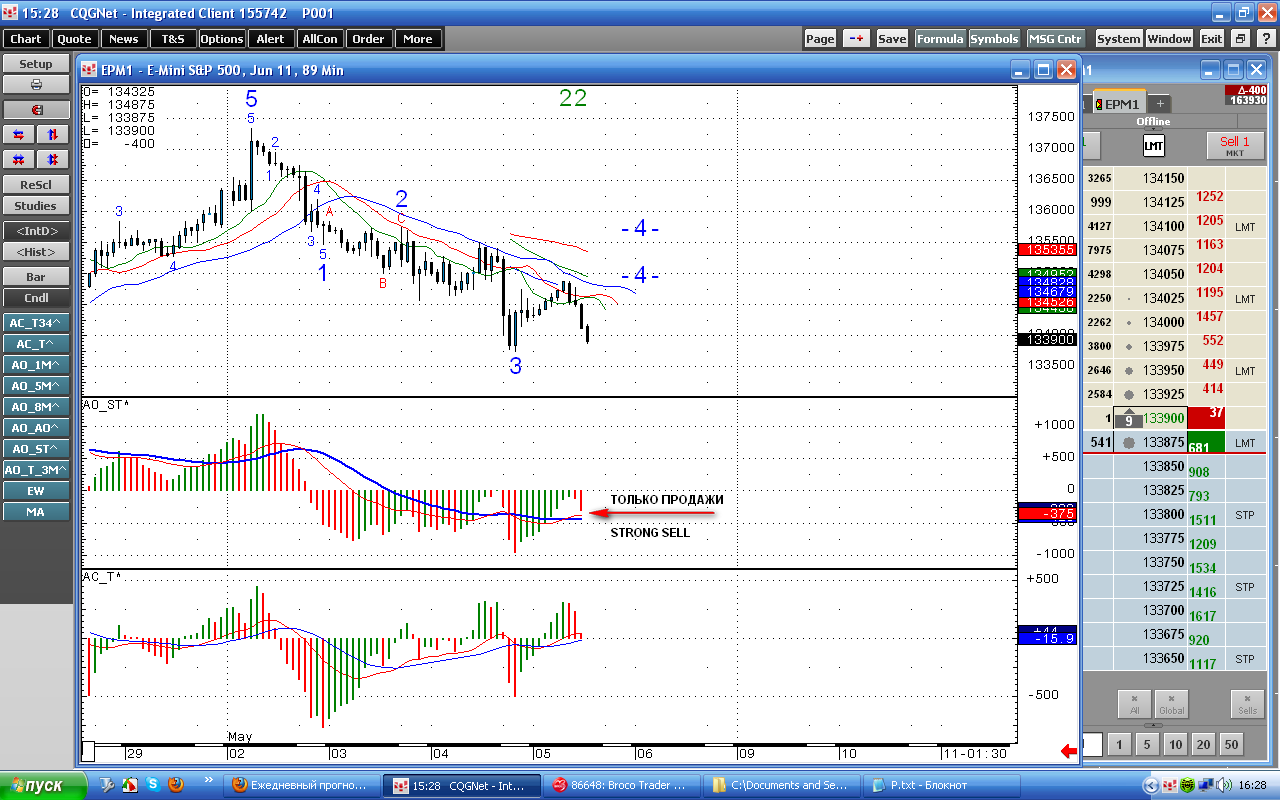The width and height of the screenshot is (1280, 800).
Task: Click the vertical expand arrows icon
Action: click(53, 159)
